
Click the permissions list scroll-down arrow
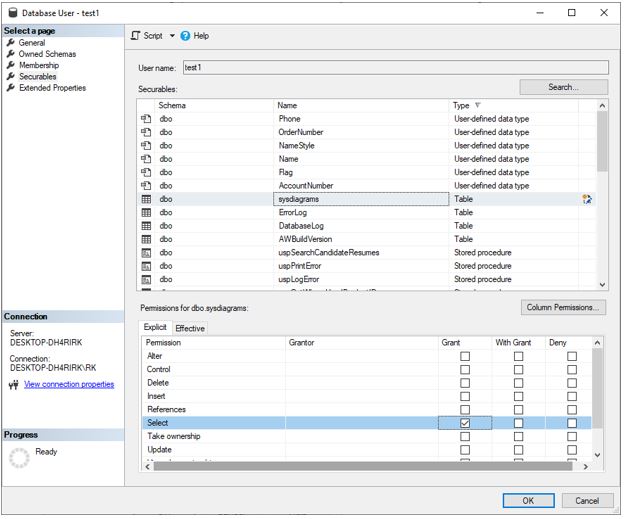tap(598, 454)
